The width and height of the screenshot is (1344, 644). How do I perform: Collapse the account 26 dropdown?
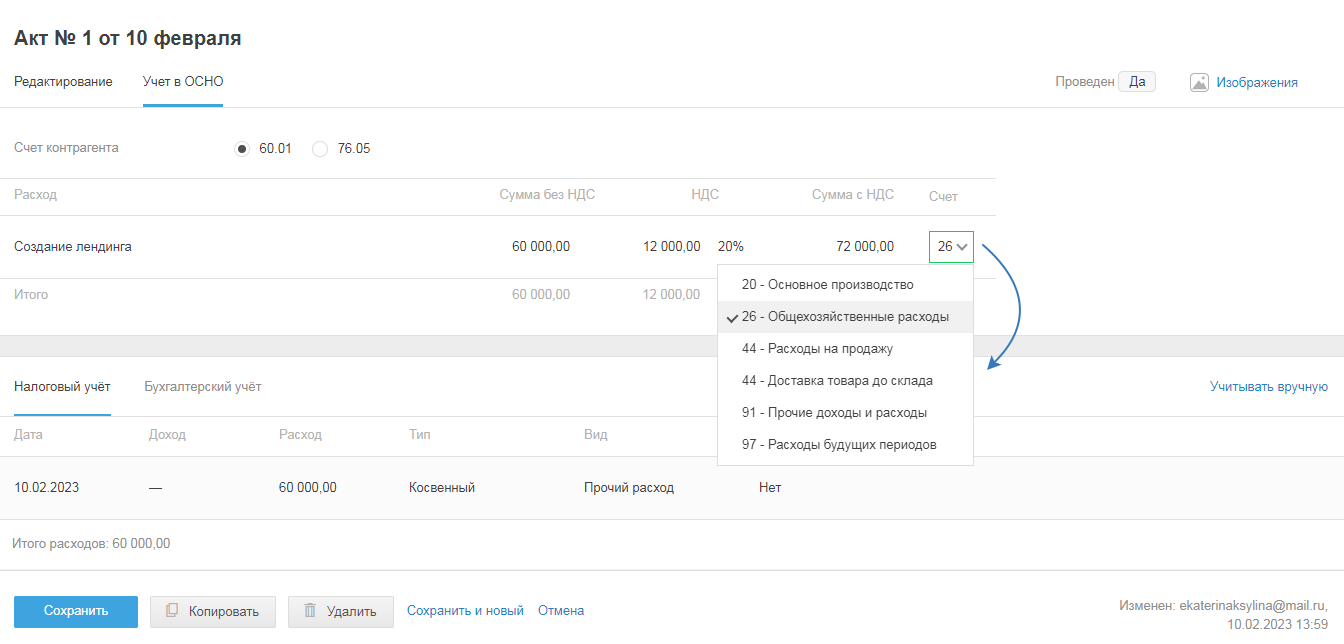point(951,246)
